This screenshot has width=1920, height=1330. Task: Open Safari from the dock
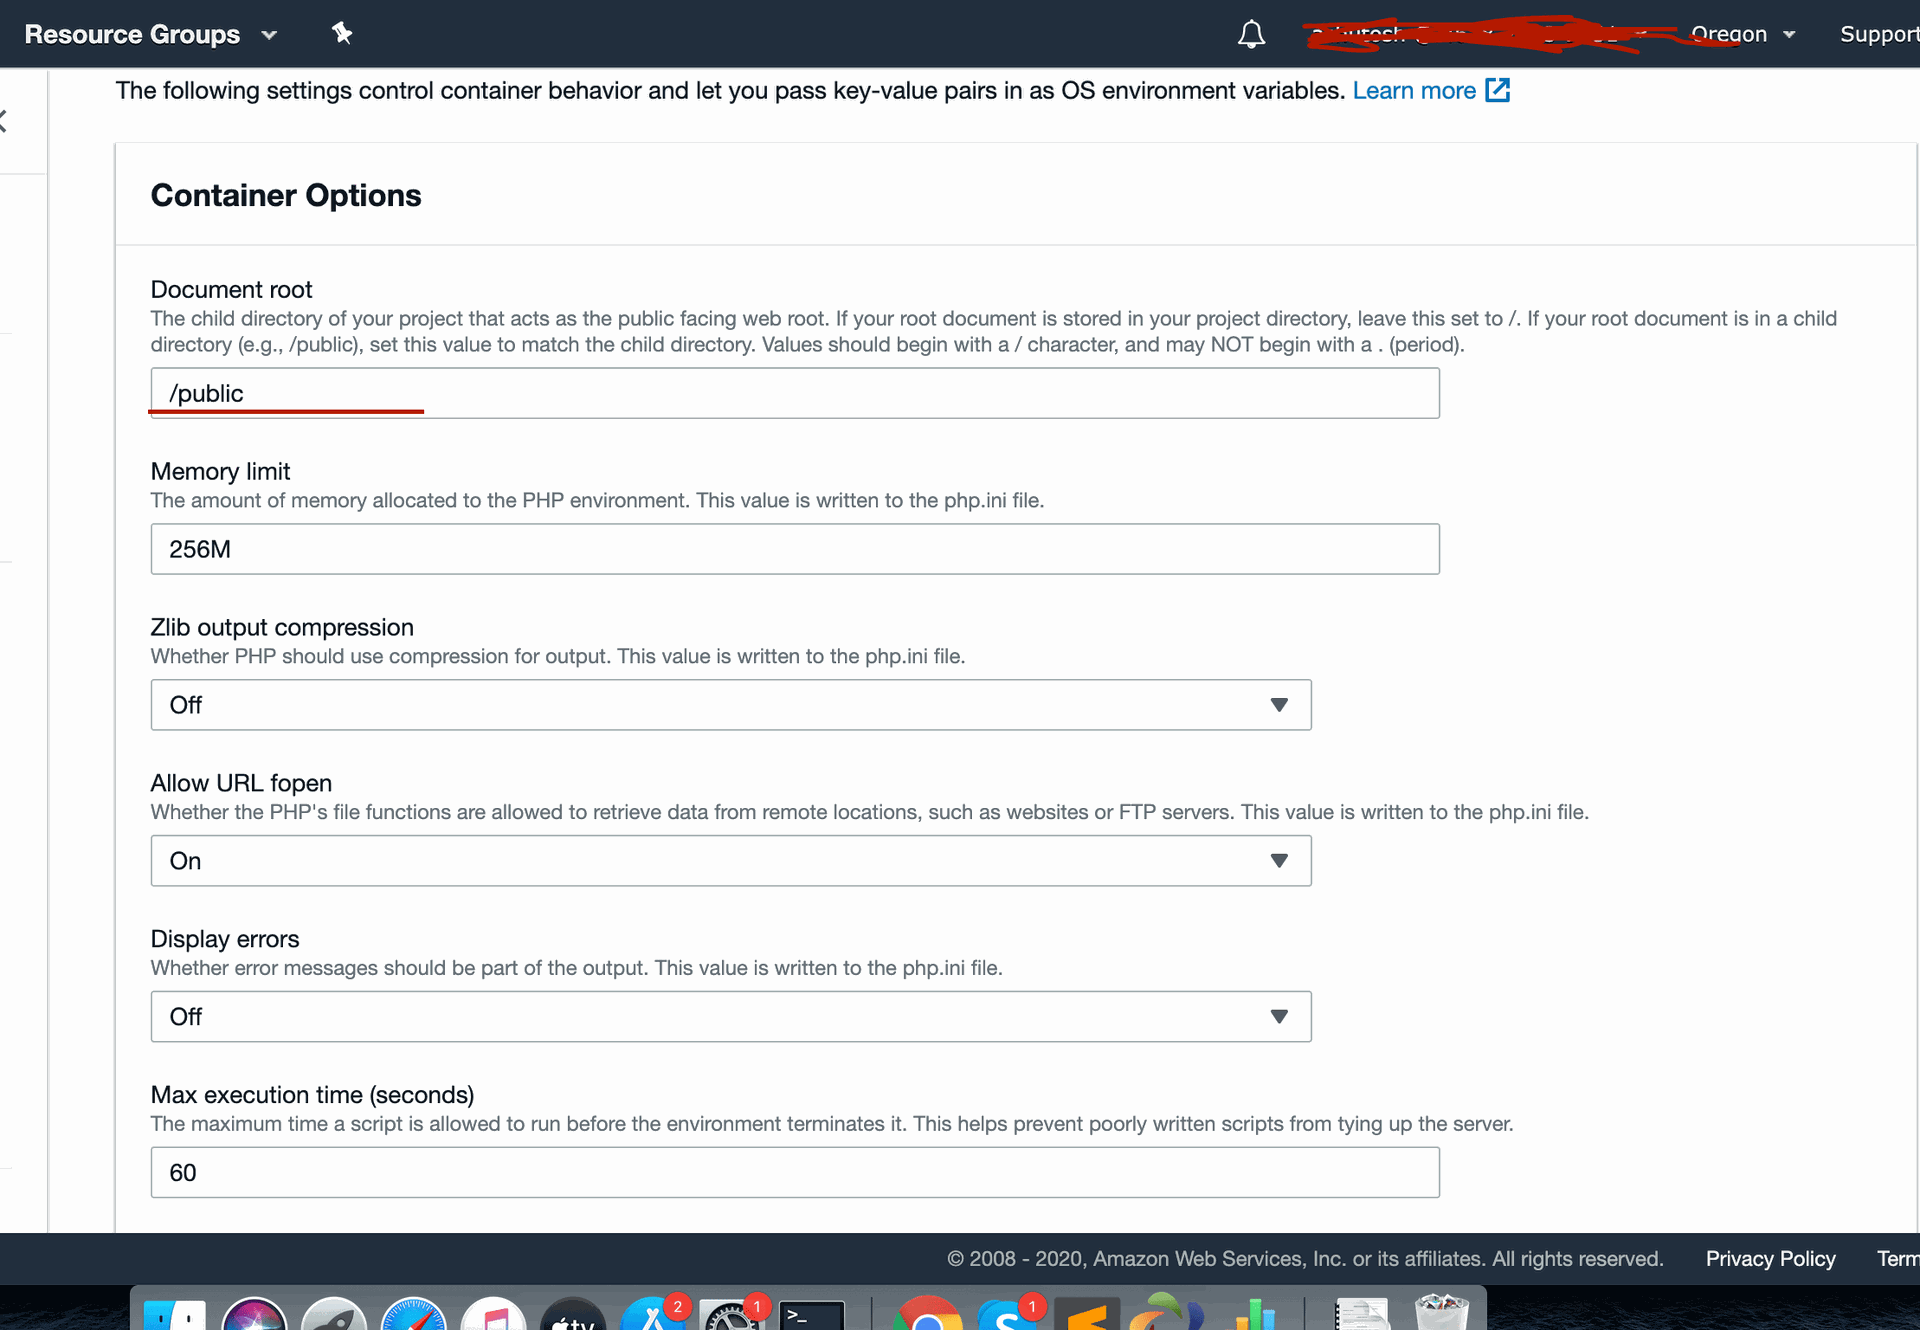[x=413, y=1314]
